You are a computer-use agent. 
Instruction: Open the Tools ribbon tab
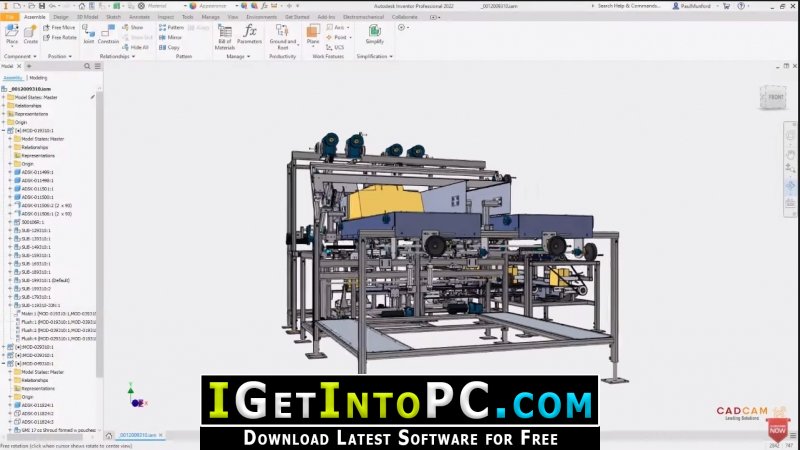point(188,17)
